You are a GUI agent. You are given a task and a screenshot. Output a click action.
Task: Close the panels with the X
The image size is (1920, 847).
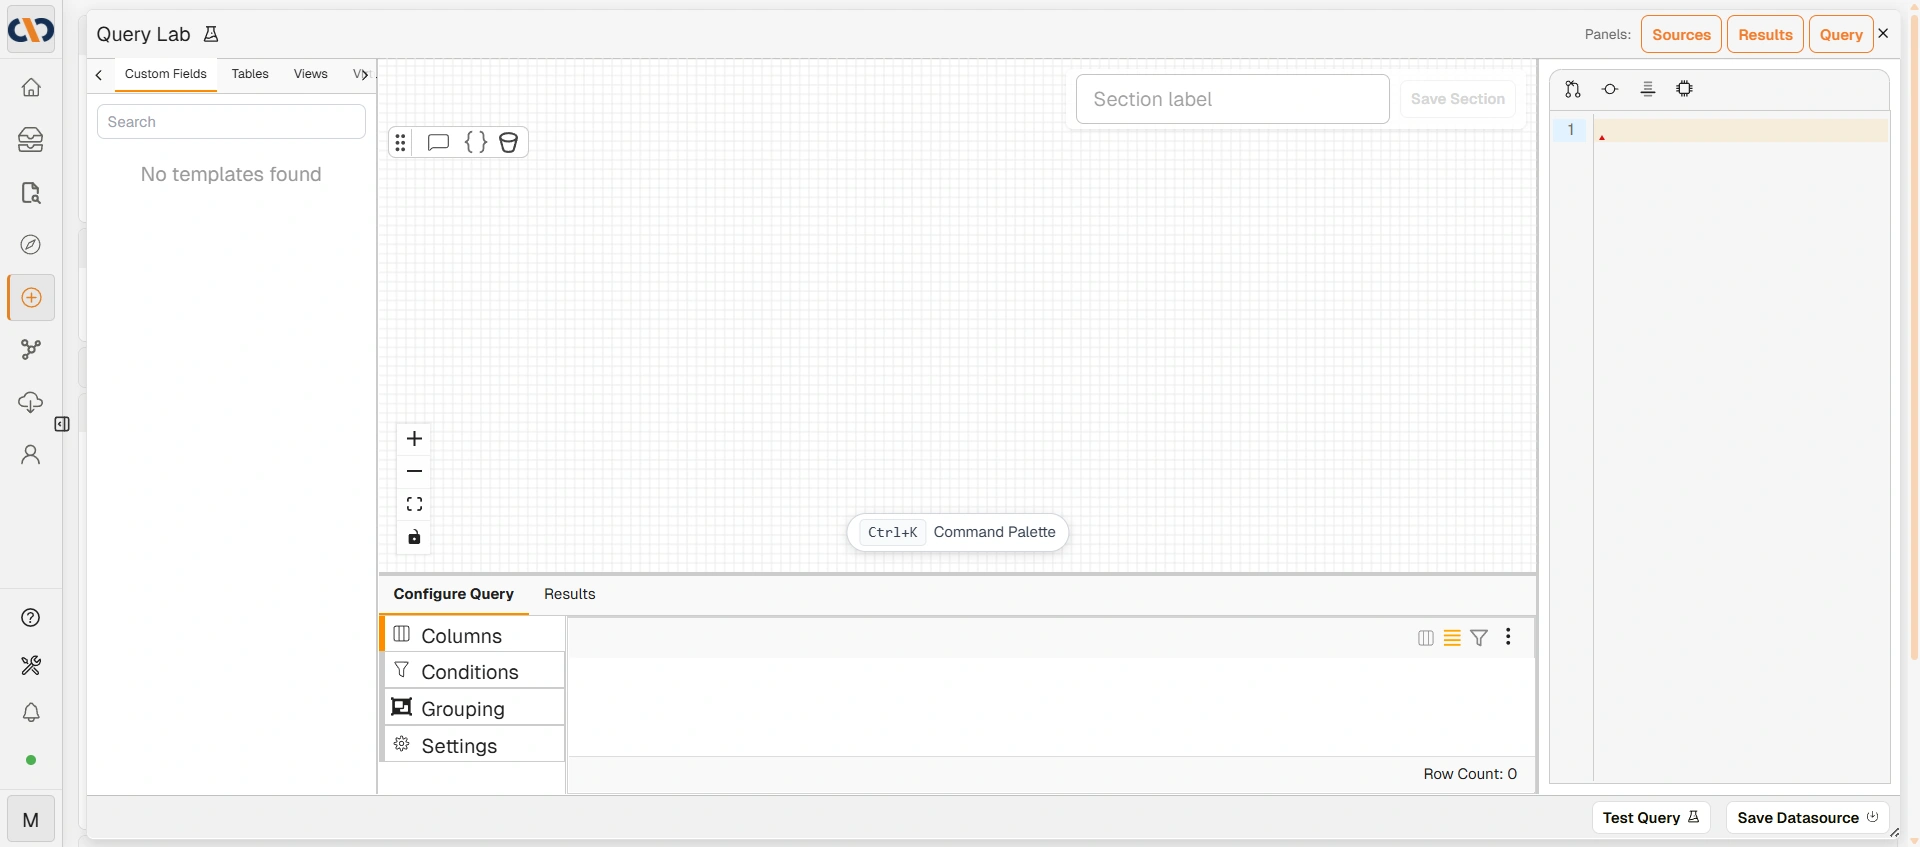1884,34
